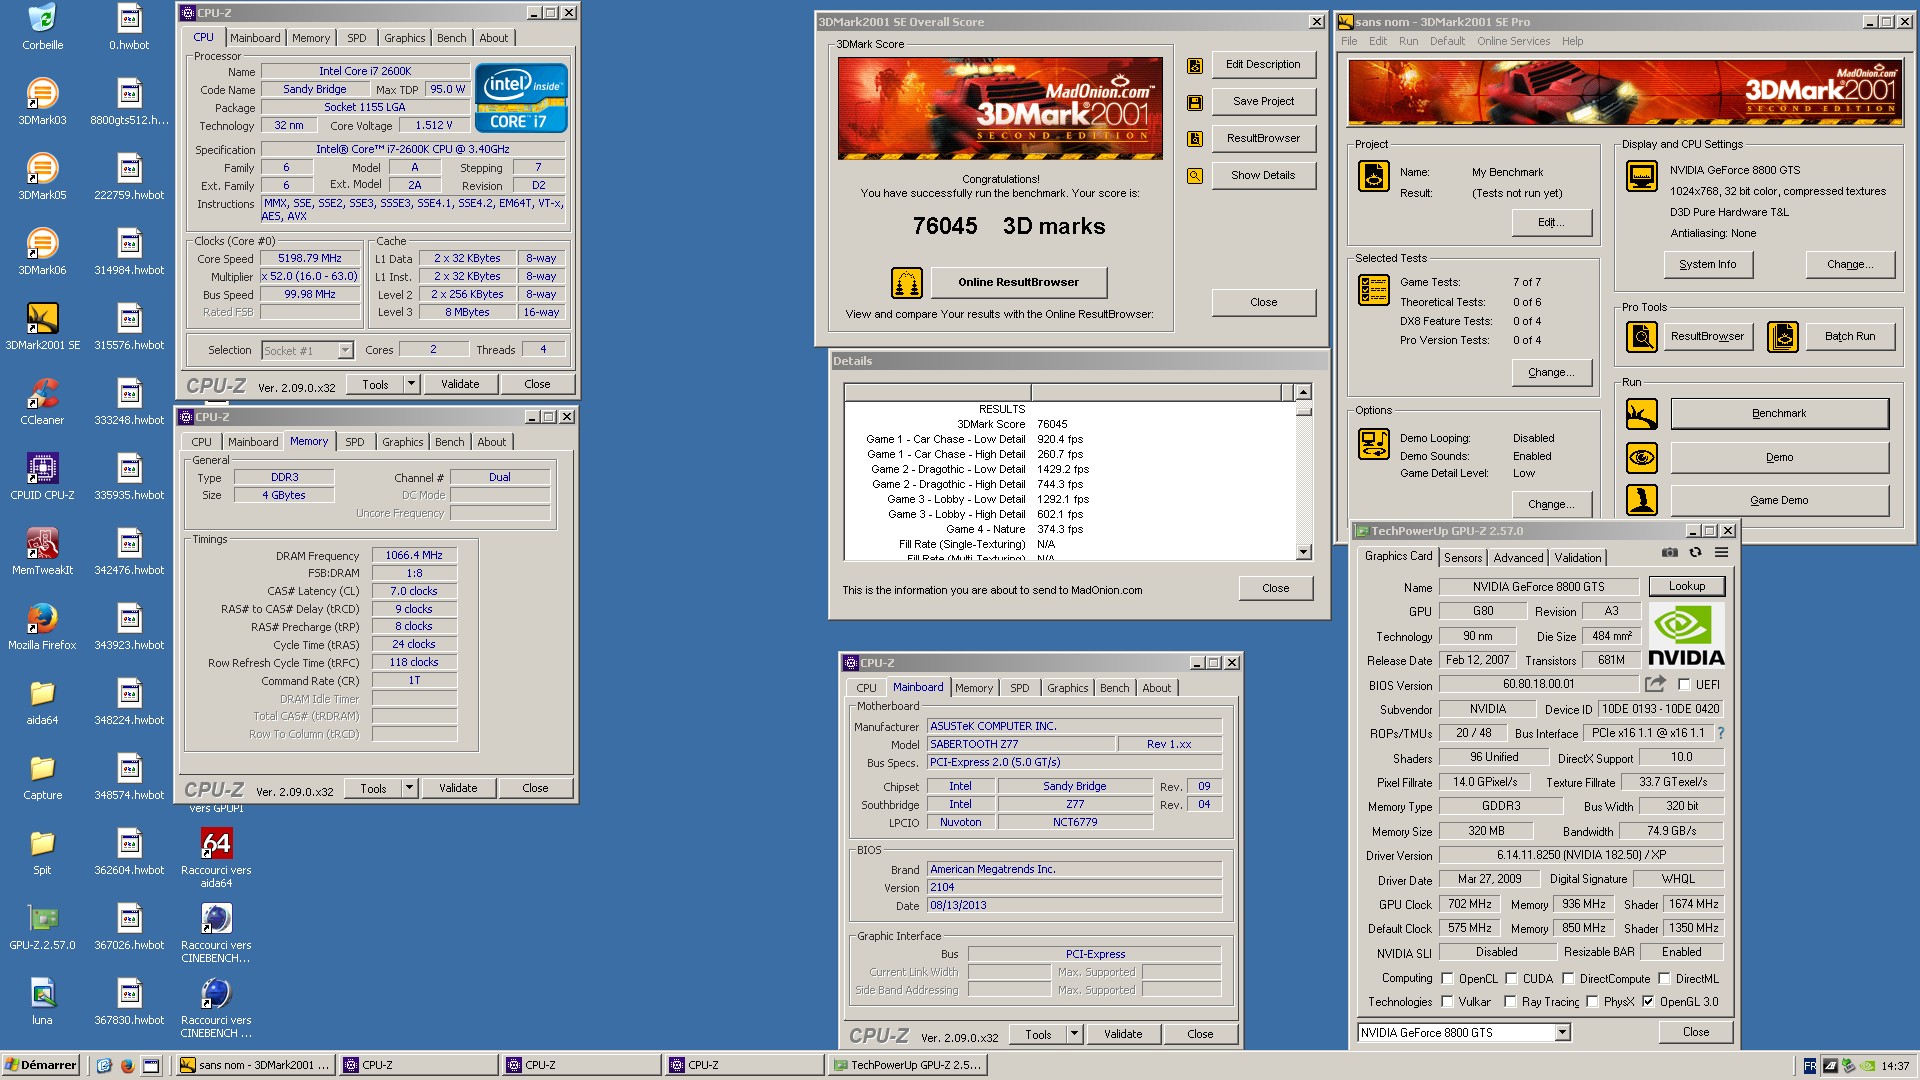The height and width of the screenshot is (1080, 1920).
Task: Take a GPU-Z screenshot with camera icon
Action: [x=1670, y=552]
